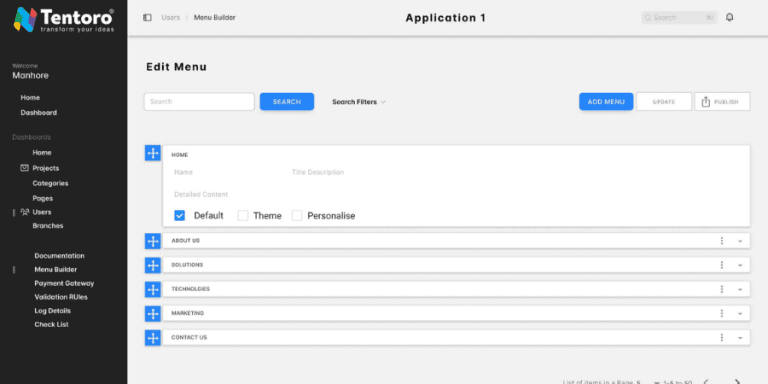
Task: Open the notifications bell
Action: (729, 18)
